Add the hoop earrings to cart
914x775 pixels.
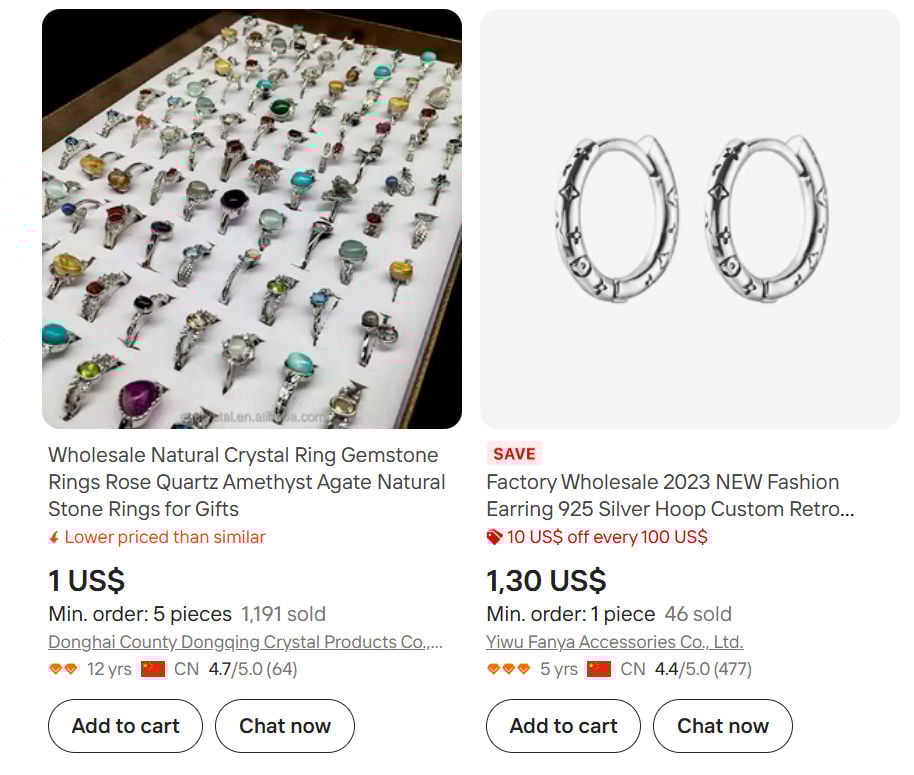coord(562,726)
